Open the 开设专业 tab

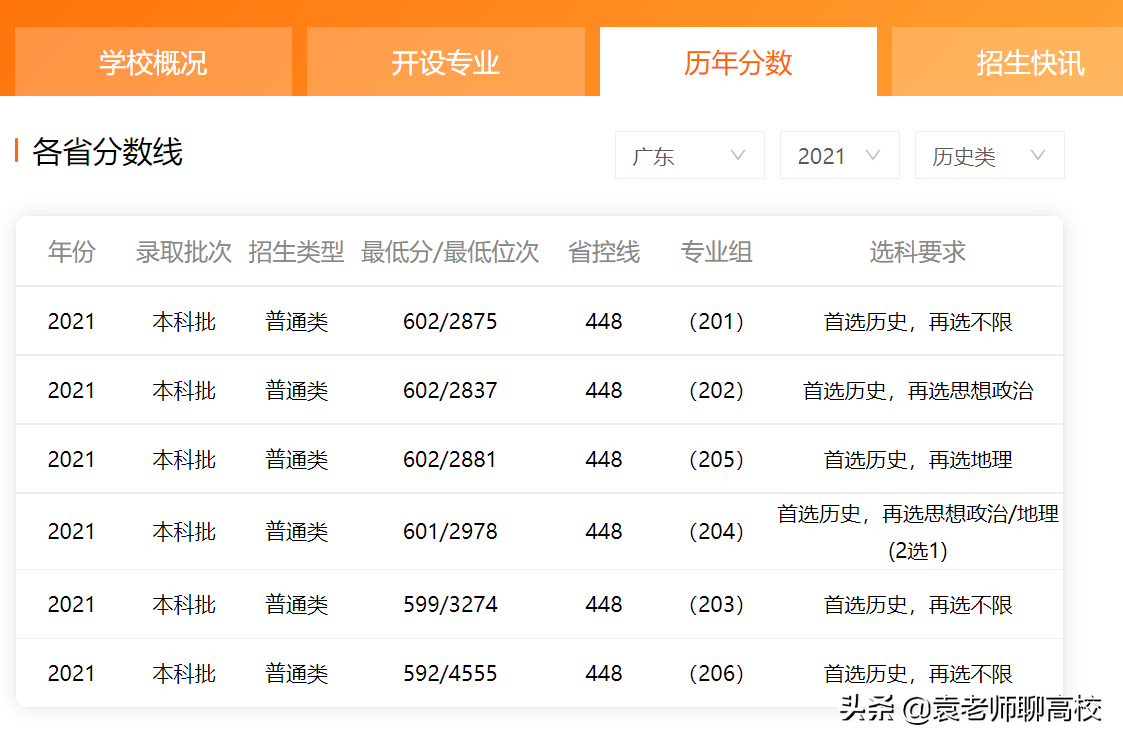(444, 61)
